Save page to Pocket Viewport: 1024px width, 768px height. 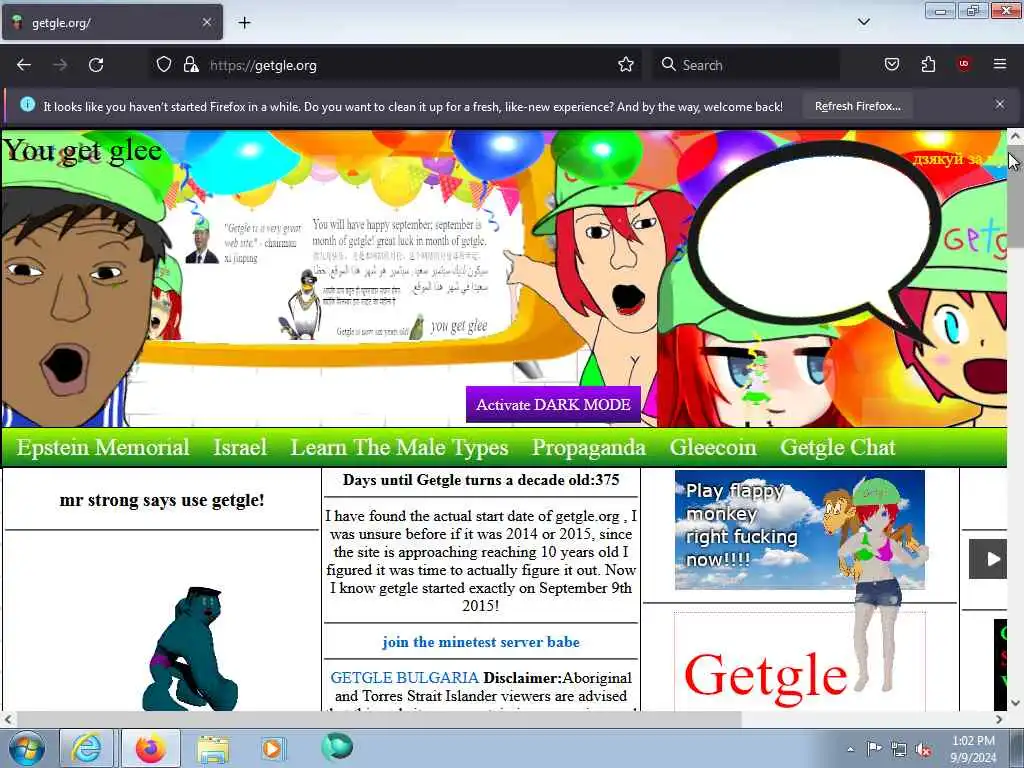click(x=891, y=65)
